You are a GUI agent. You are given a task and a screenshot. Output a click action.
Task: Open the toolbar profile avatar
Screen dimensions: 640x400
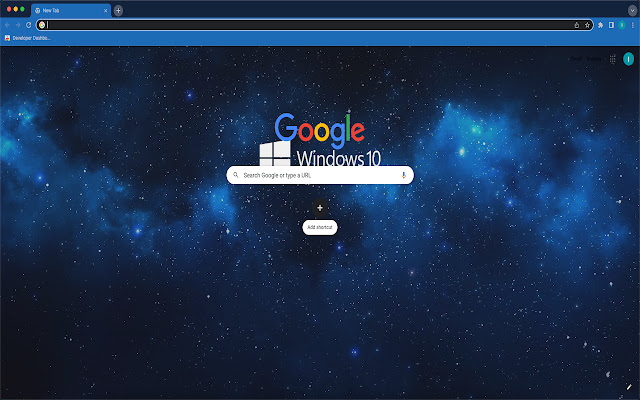click(x=622, y=25)
